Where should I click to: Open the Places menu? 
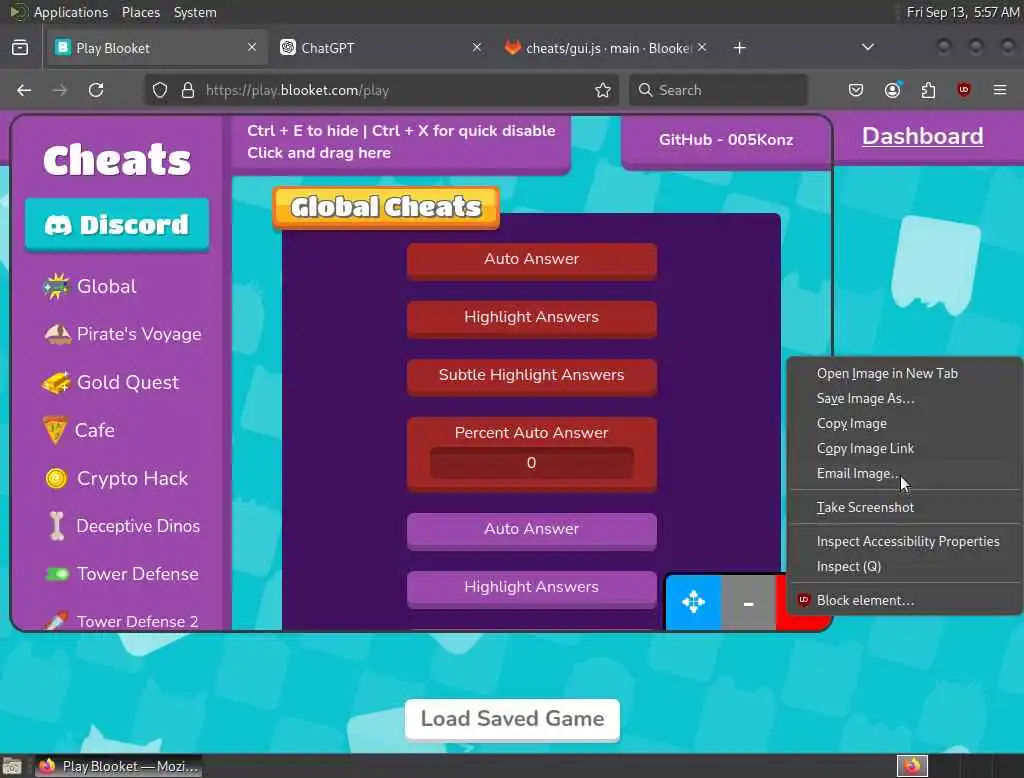[141, 12]
